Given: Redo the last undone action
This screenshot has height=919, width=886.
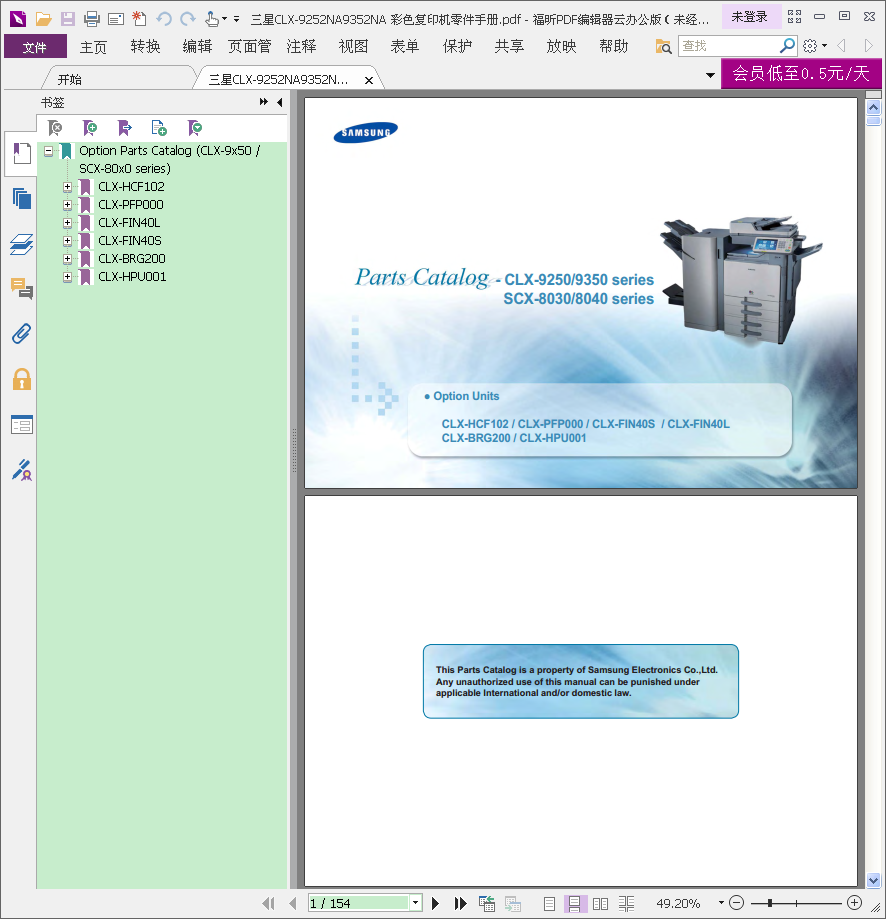Looking at the screenshot, I should click(188, 19).
